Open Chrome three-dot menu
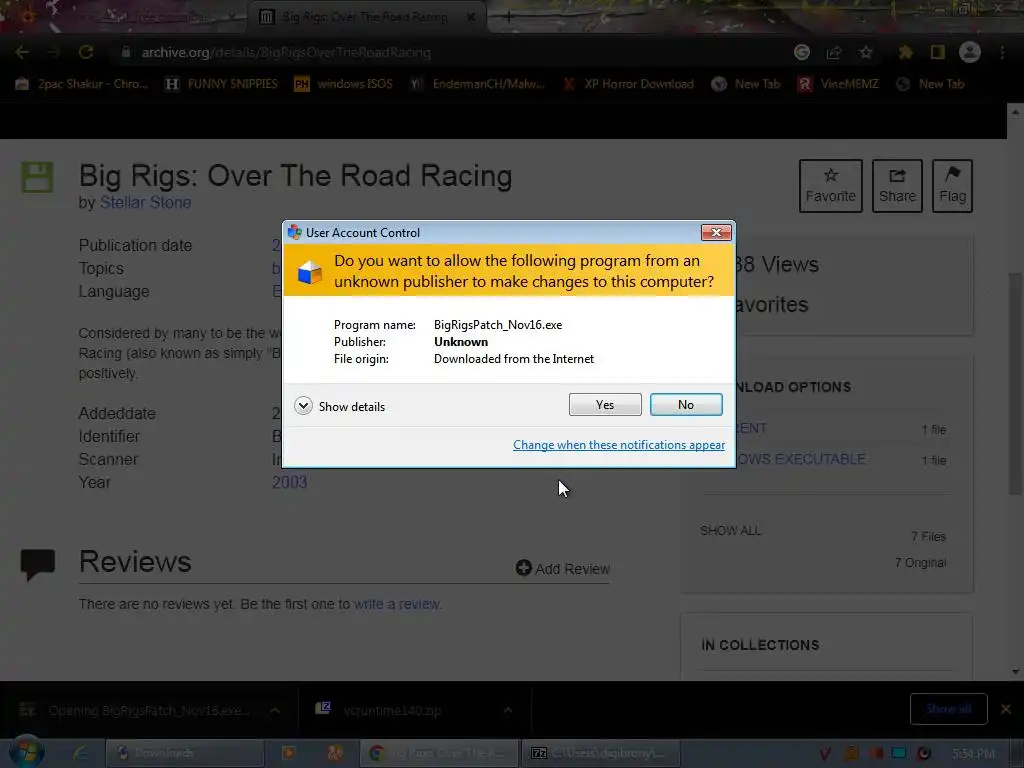Screen dimensions: 1024x768 pos(1002,52)
